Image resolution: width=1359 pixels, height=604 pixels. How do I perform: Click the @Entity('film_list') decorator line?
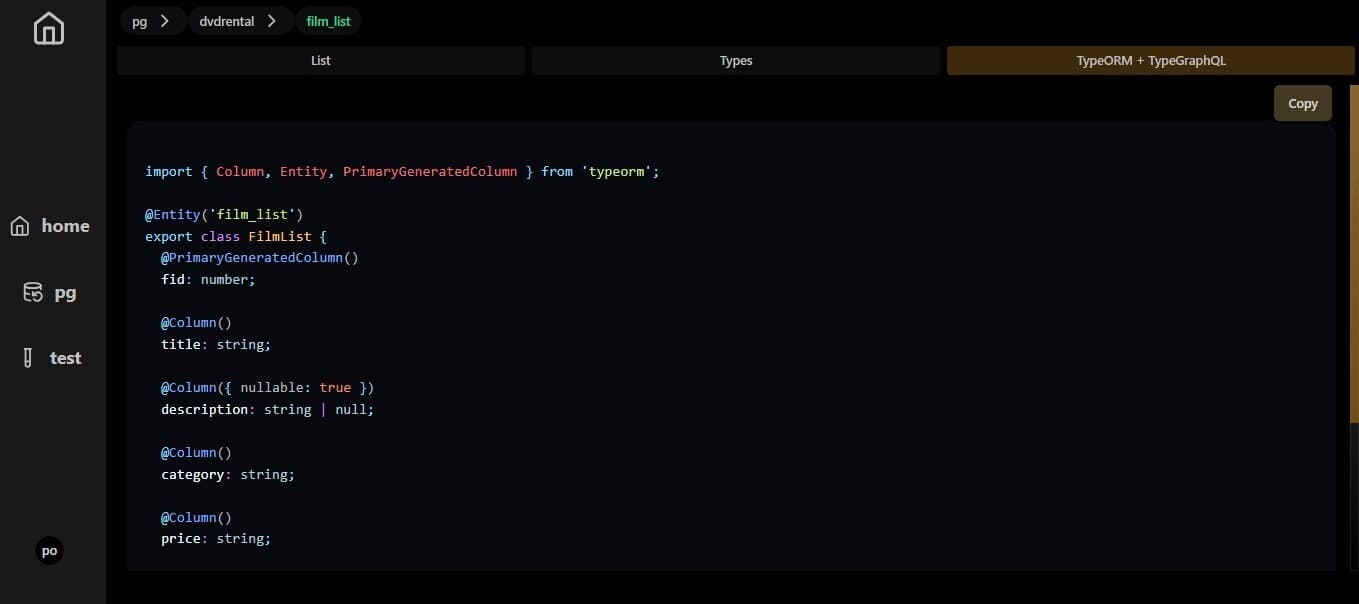(x=224, y=215)
